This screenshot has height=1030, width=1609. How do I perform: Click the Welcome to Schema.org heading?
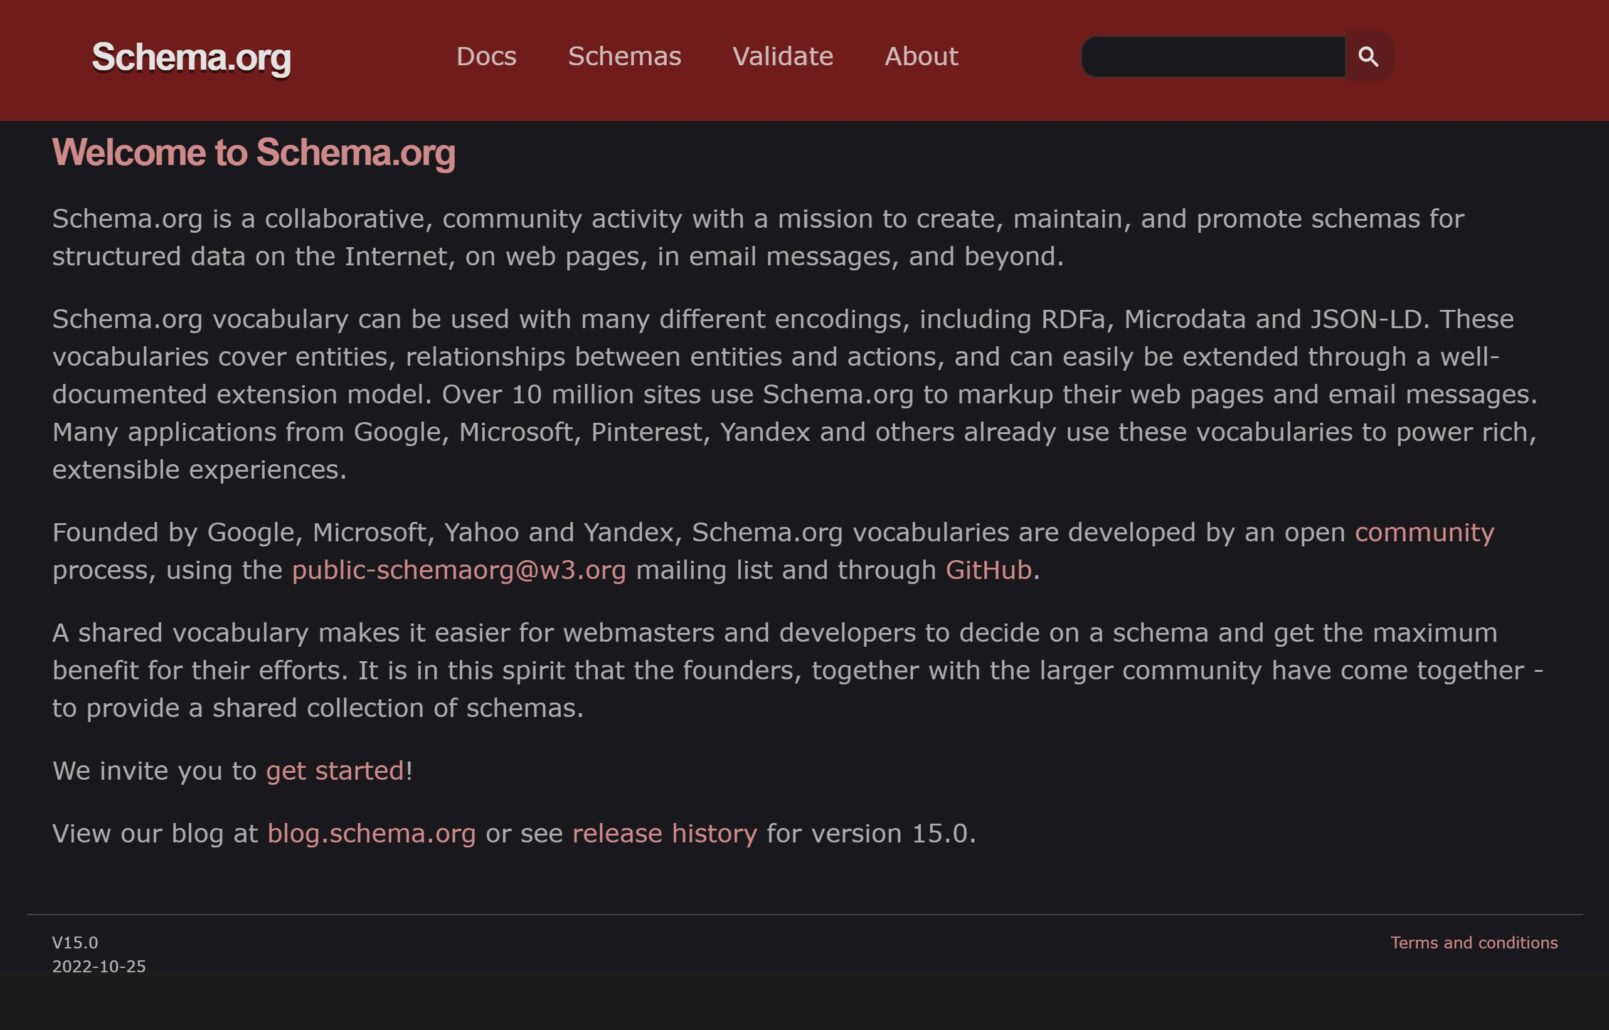(x=254, y=153)
